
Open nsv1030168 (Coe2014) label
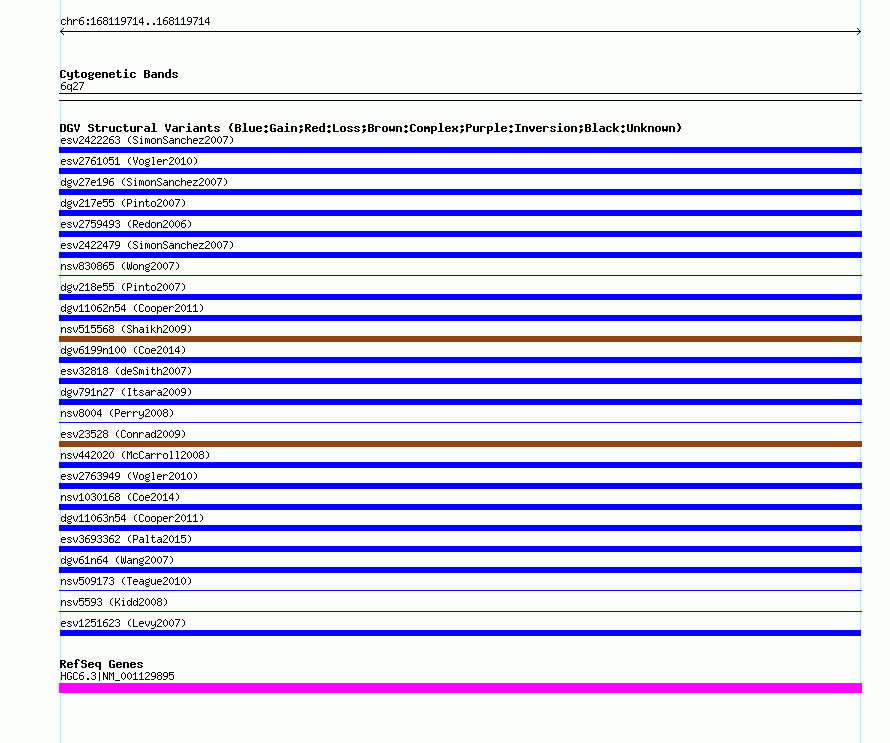click(120, 497)
